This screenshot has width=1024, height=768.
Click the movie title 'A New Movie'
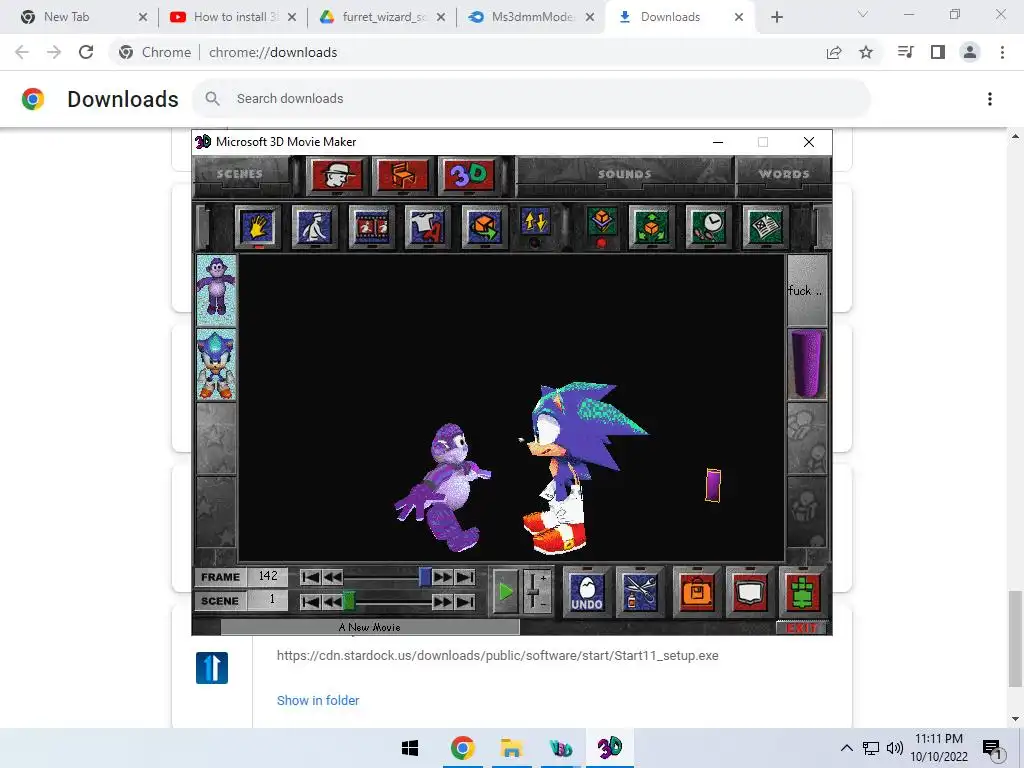tap(370, 628)
